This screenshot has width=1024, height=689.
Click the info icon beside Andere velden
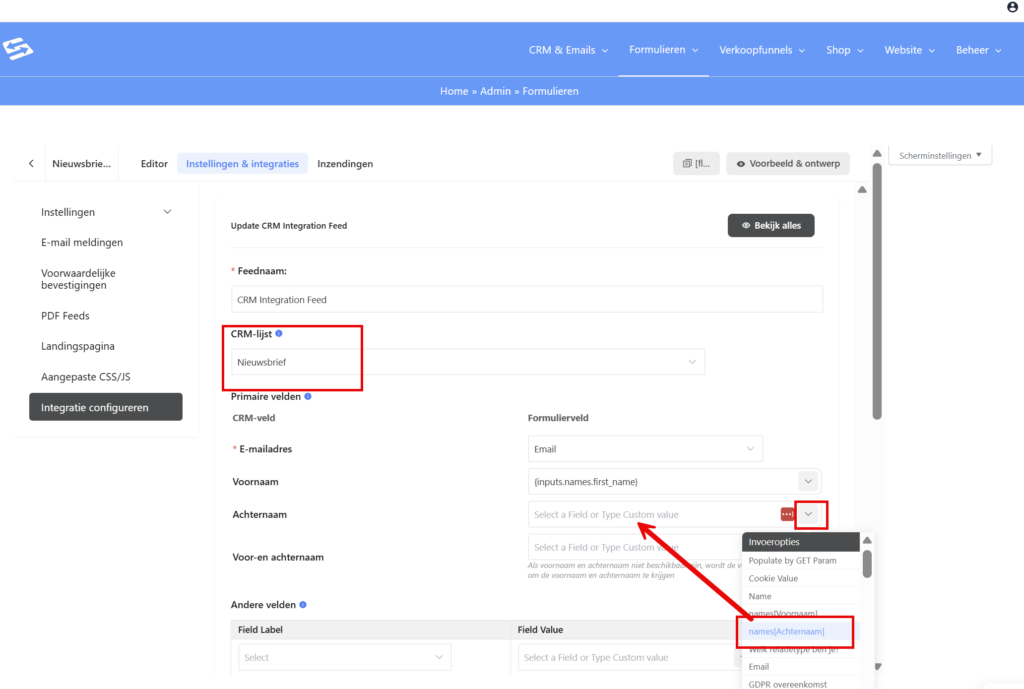tap(303, 605)
